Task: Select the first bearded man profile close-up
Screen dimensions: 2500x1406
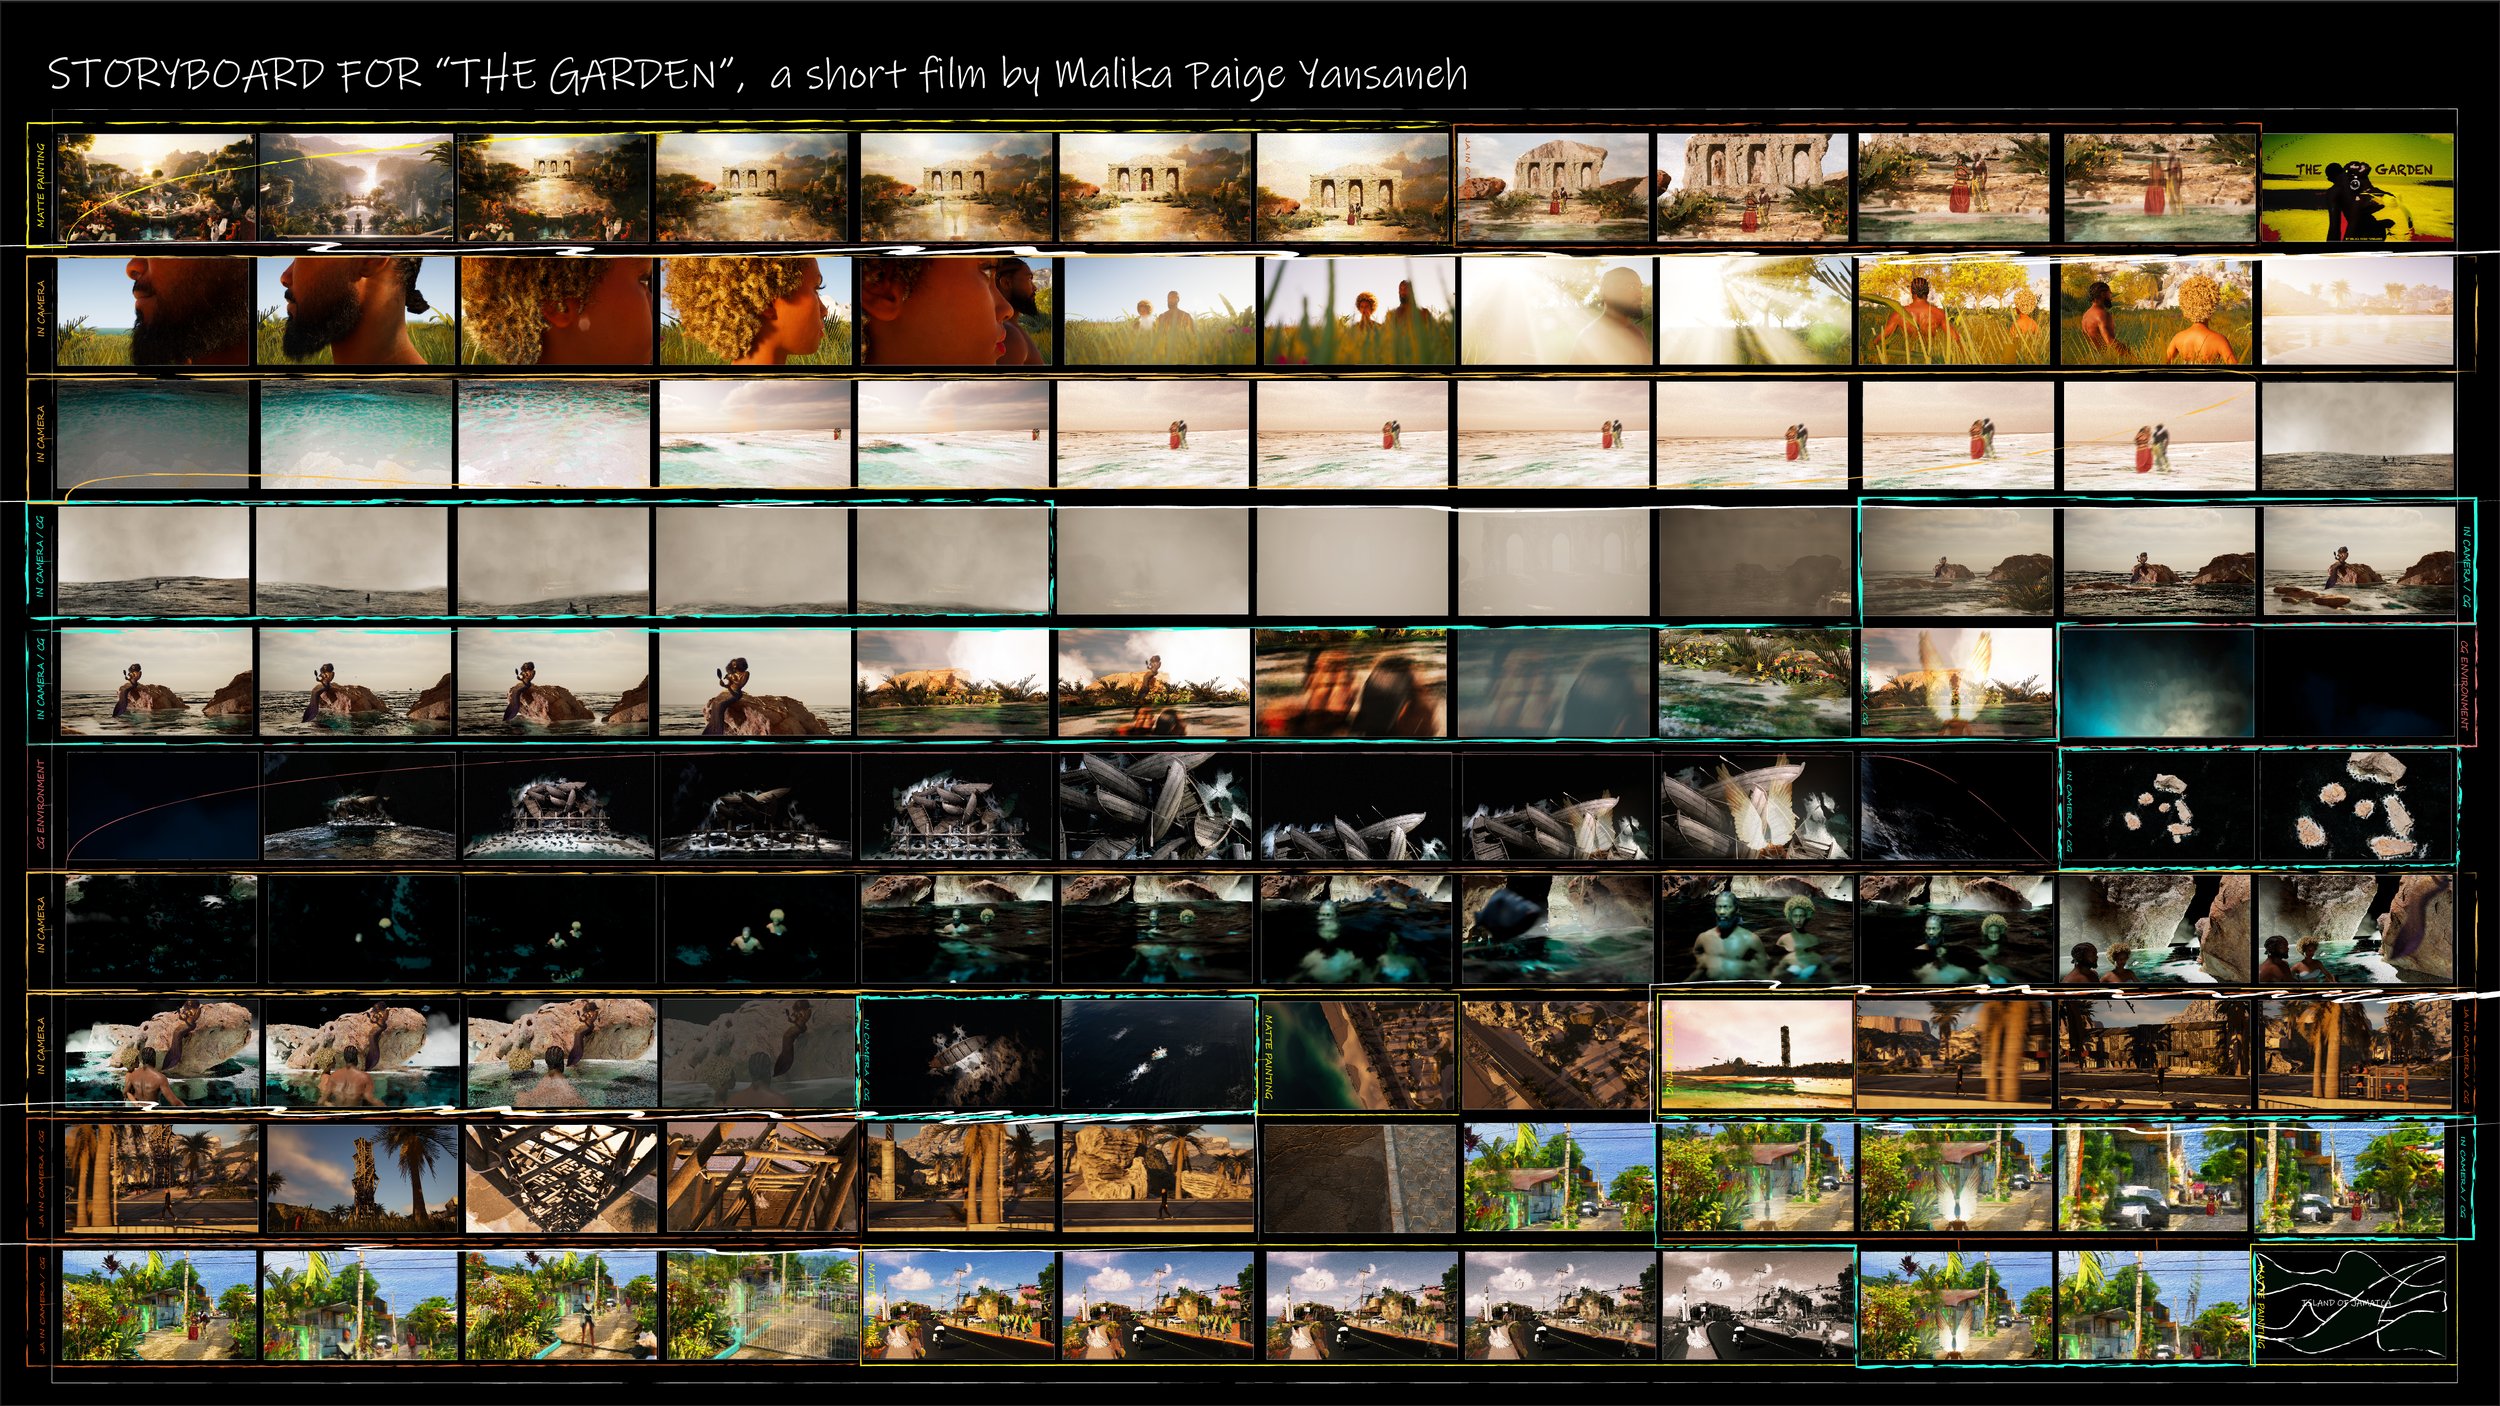Action: pyautogui.click(x=153, y=310)
